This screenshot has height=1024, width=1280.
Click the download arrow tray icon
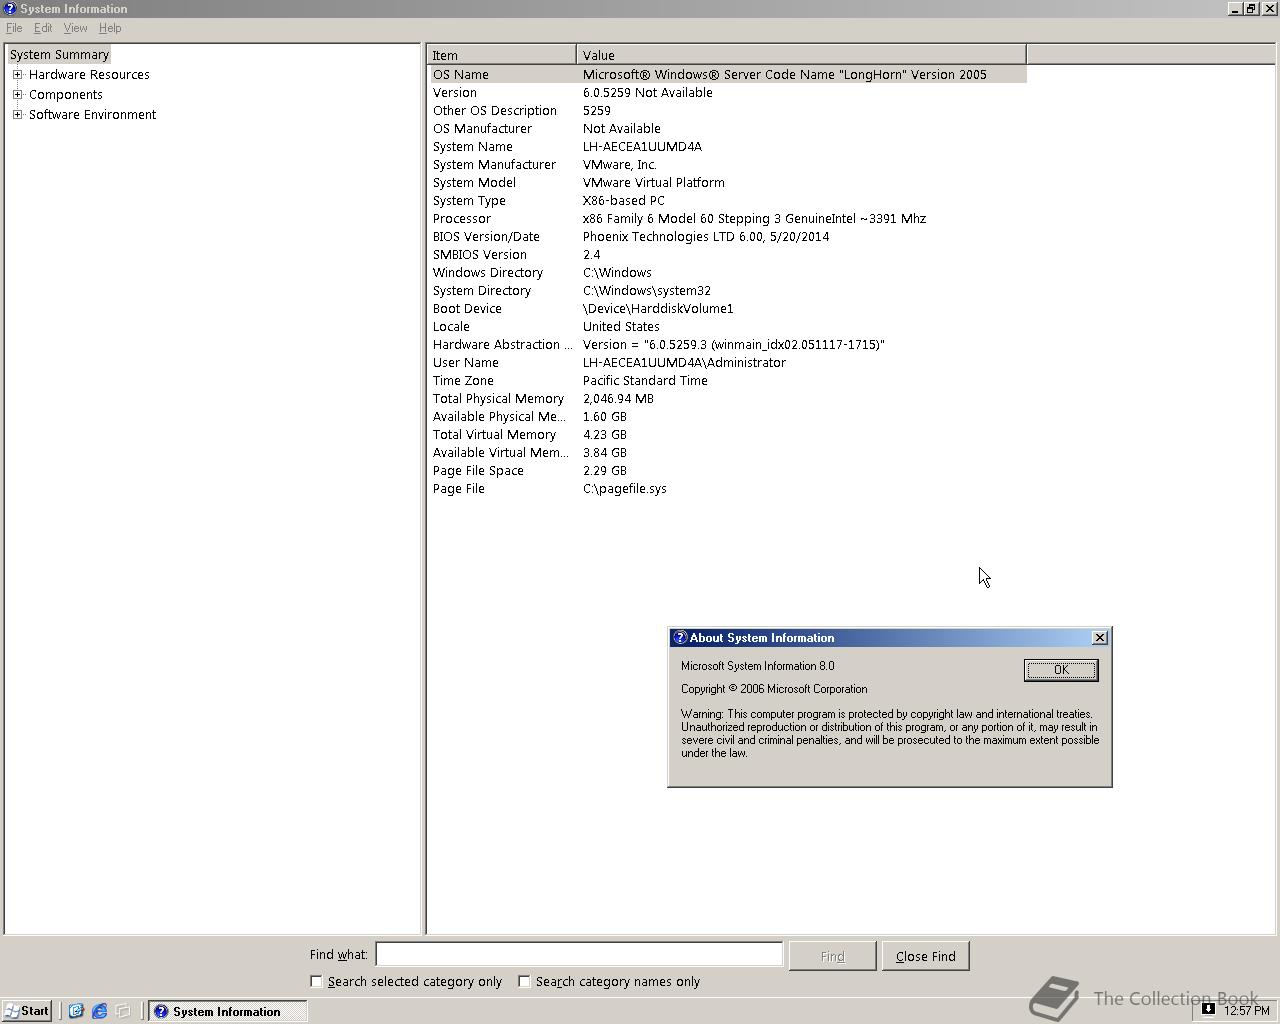click(x=1208, y=1009)
